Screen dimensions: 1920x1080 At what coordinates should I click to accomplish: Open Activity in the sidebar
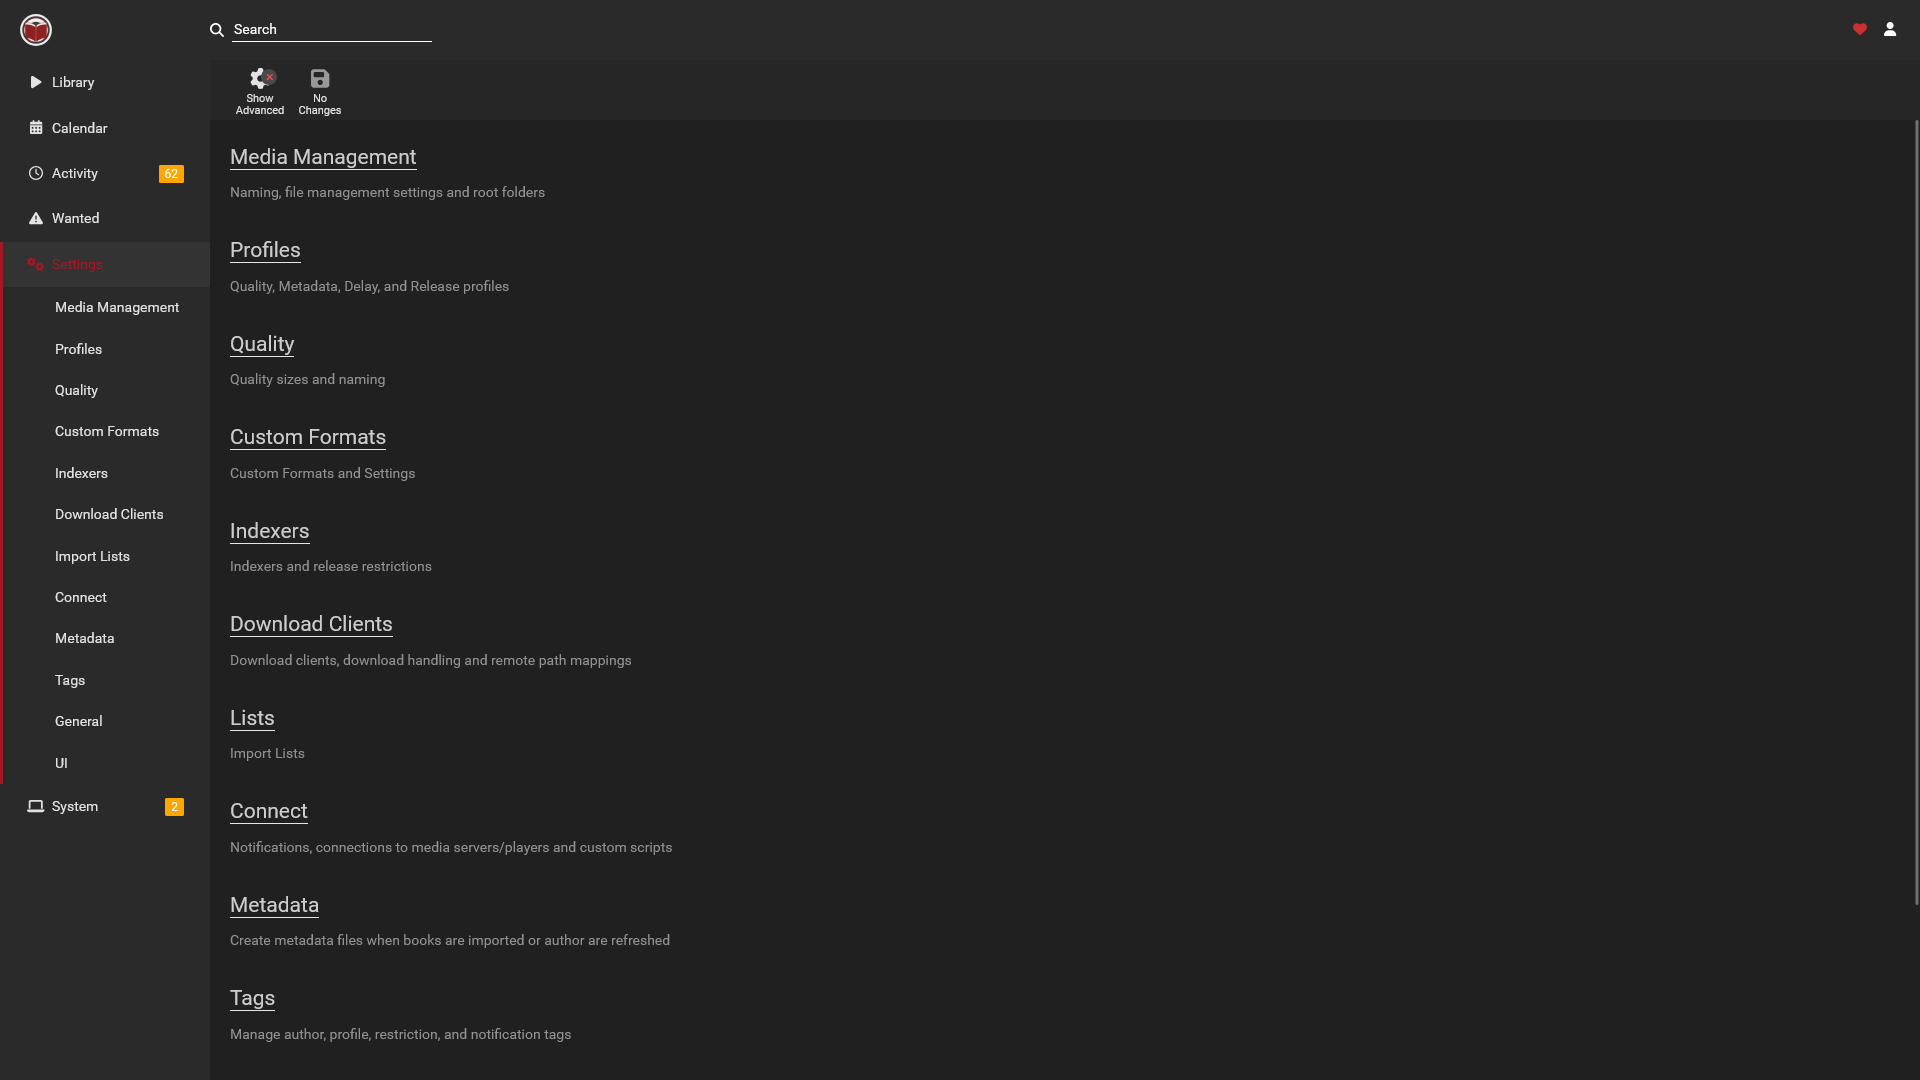pyautogui.click(x=105, y=173)
